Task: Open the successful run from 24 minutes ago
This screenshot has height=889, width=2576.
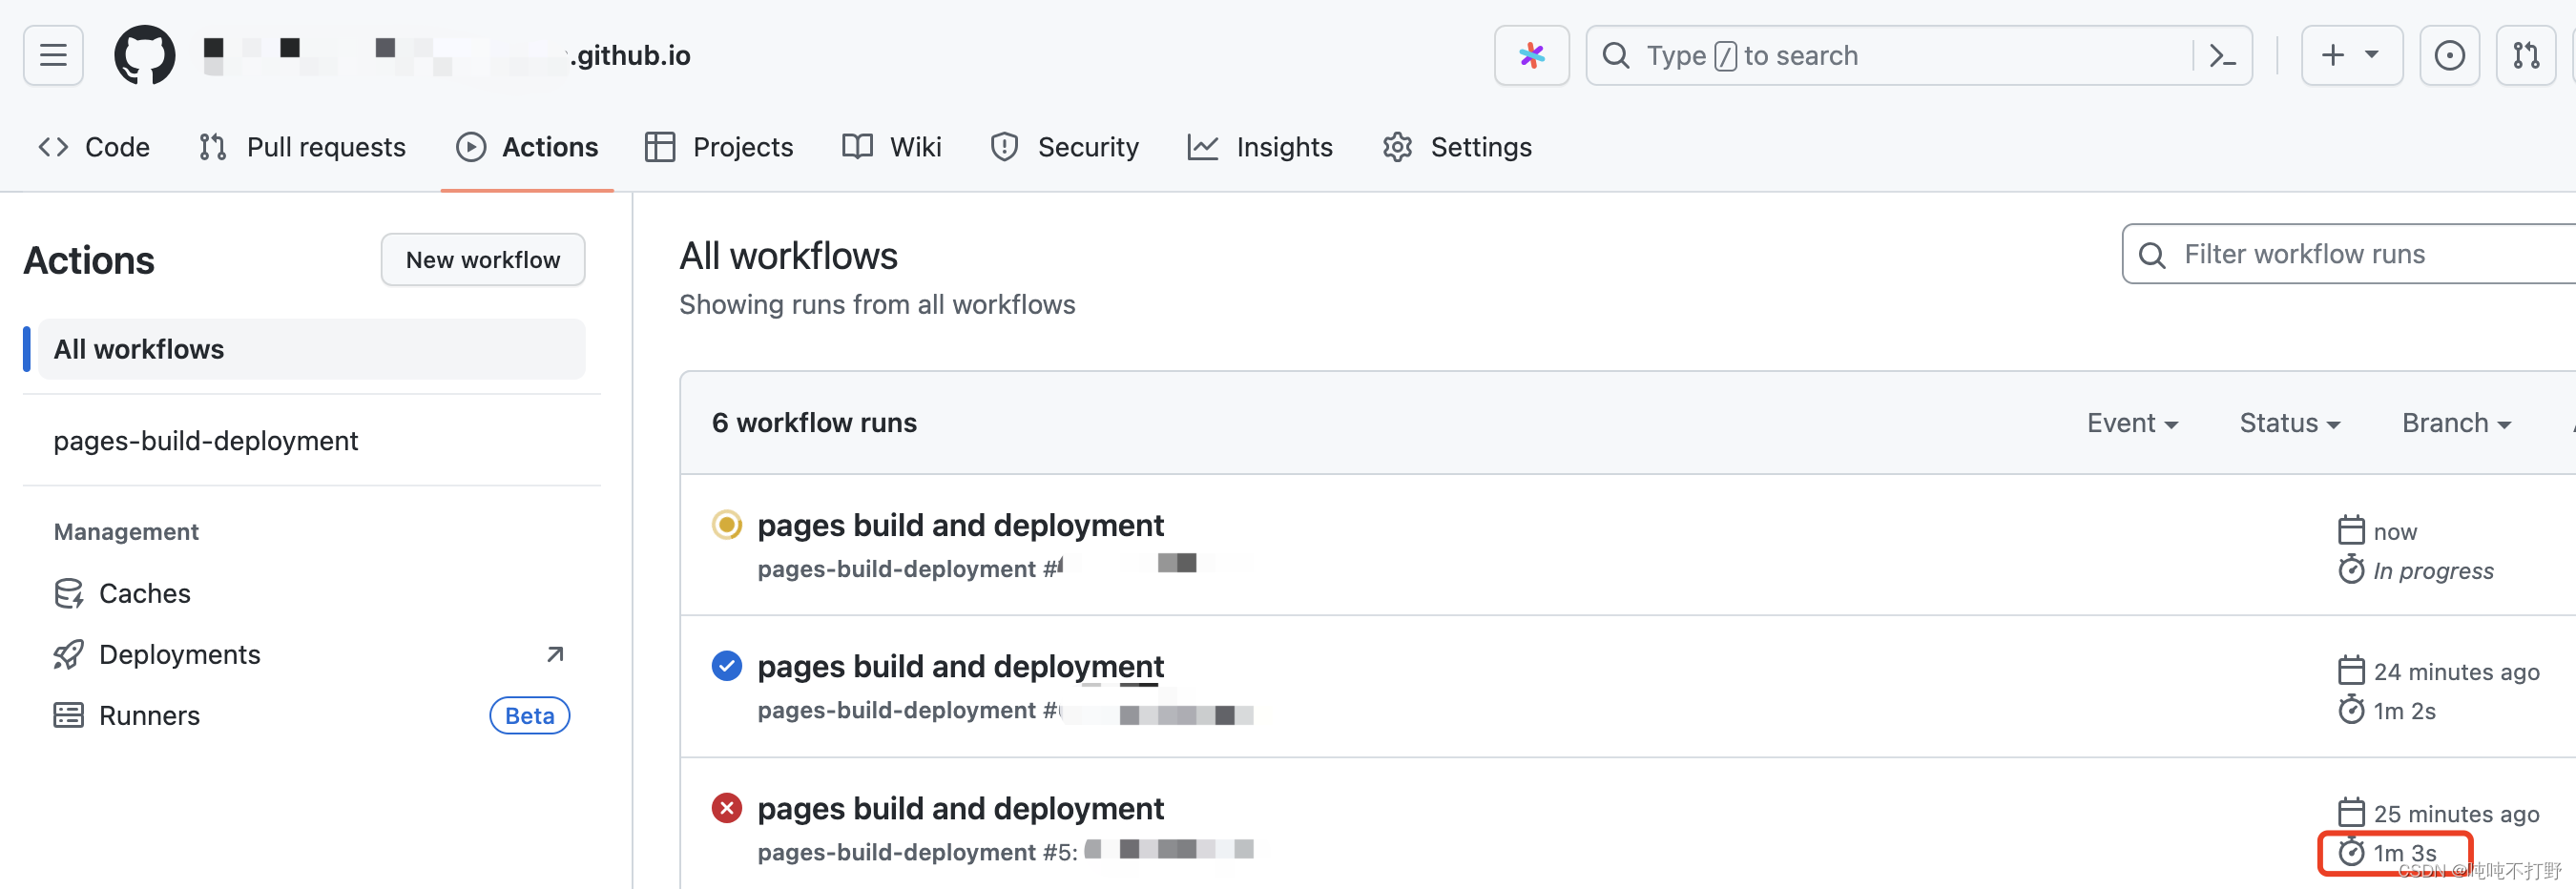Action: point(960,666)
